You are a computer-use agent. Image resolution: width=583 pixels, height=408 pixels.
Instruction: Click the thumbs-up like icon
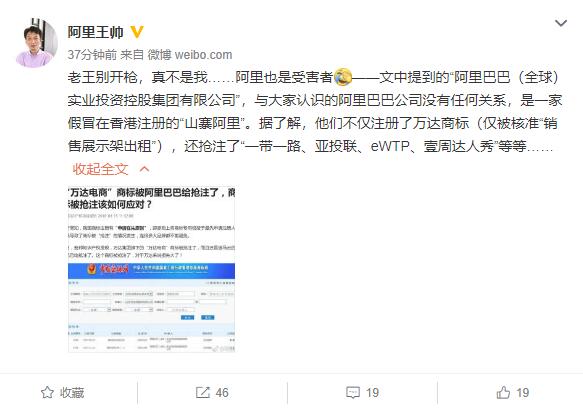(503, 392)
